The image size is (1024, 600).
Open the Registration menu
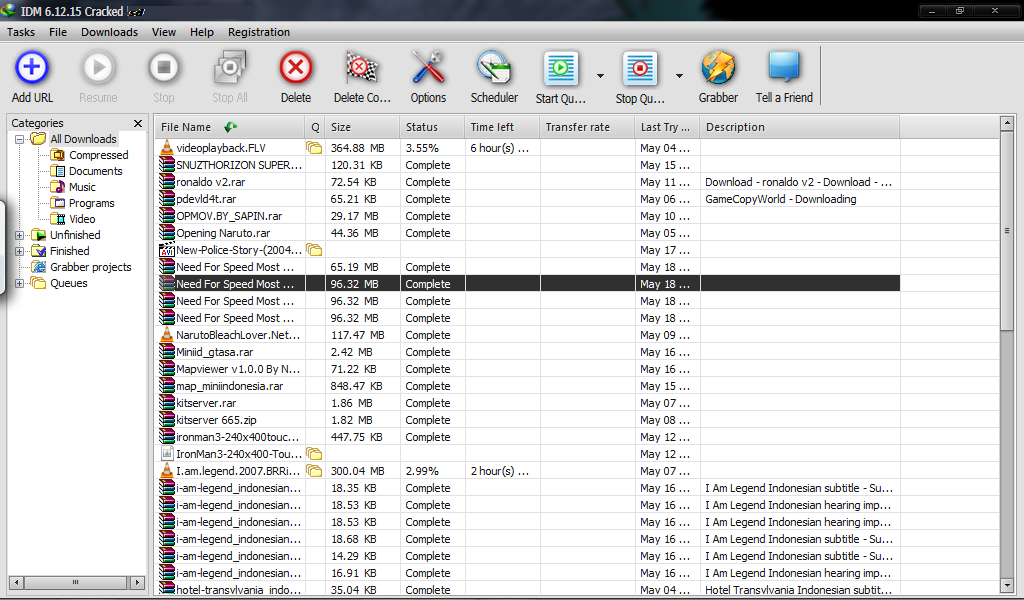[x=259, y=32]
